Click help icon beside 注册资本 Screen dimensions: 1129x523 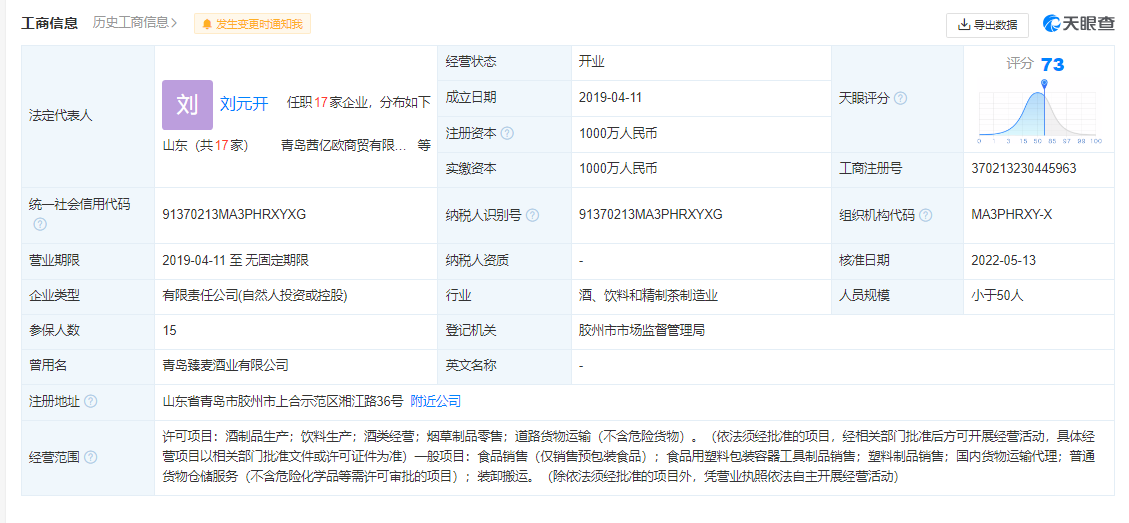pyautogui.click(x=507, y=133)
